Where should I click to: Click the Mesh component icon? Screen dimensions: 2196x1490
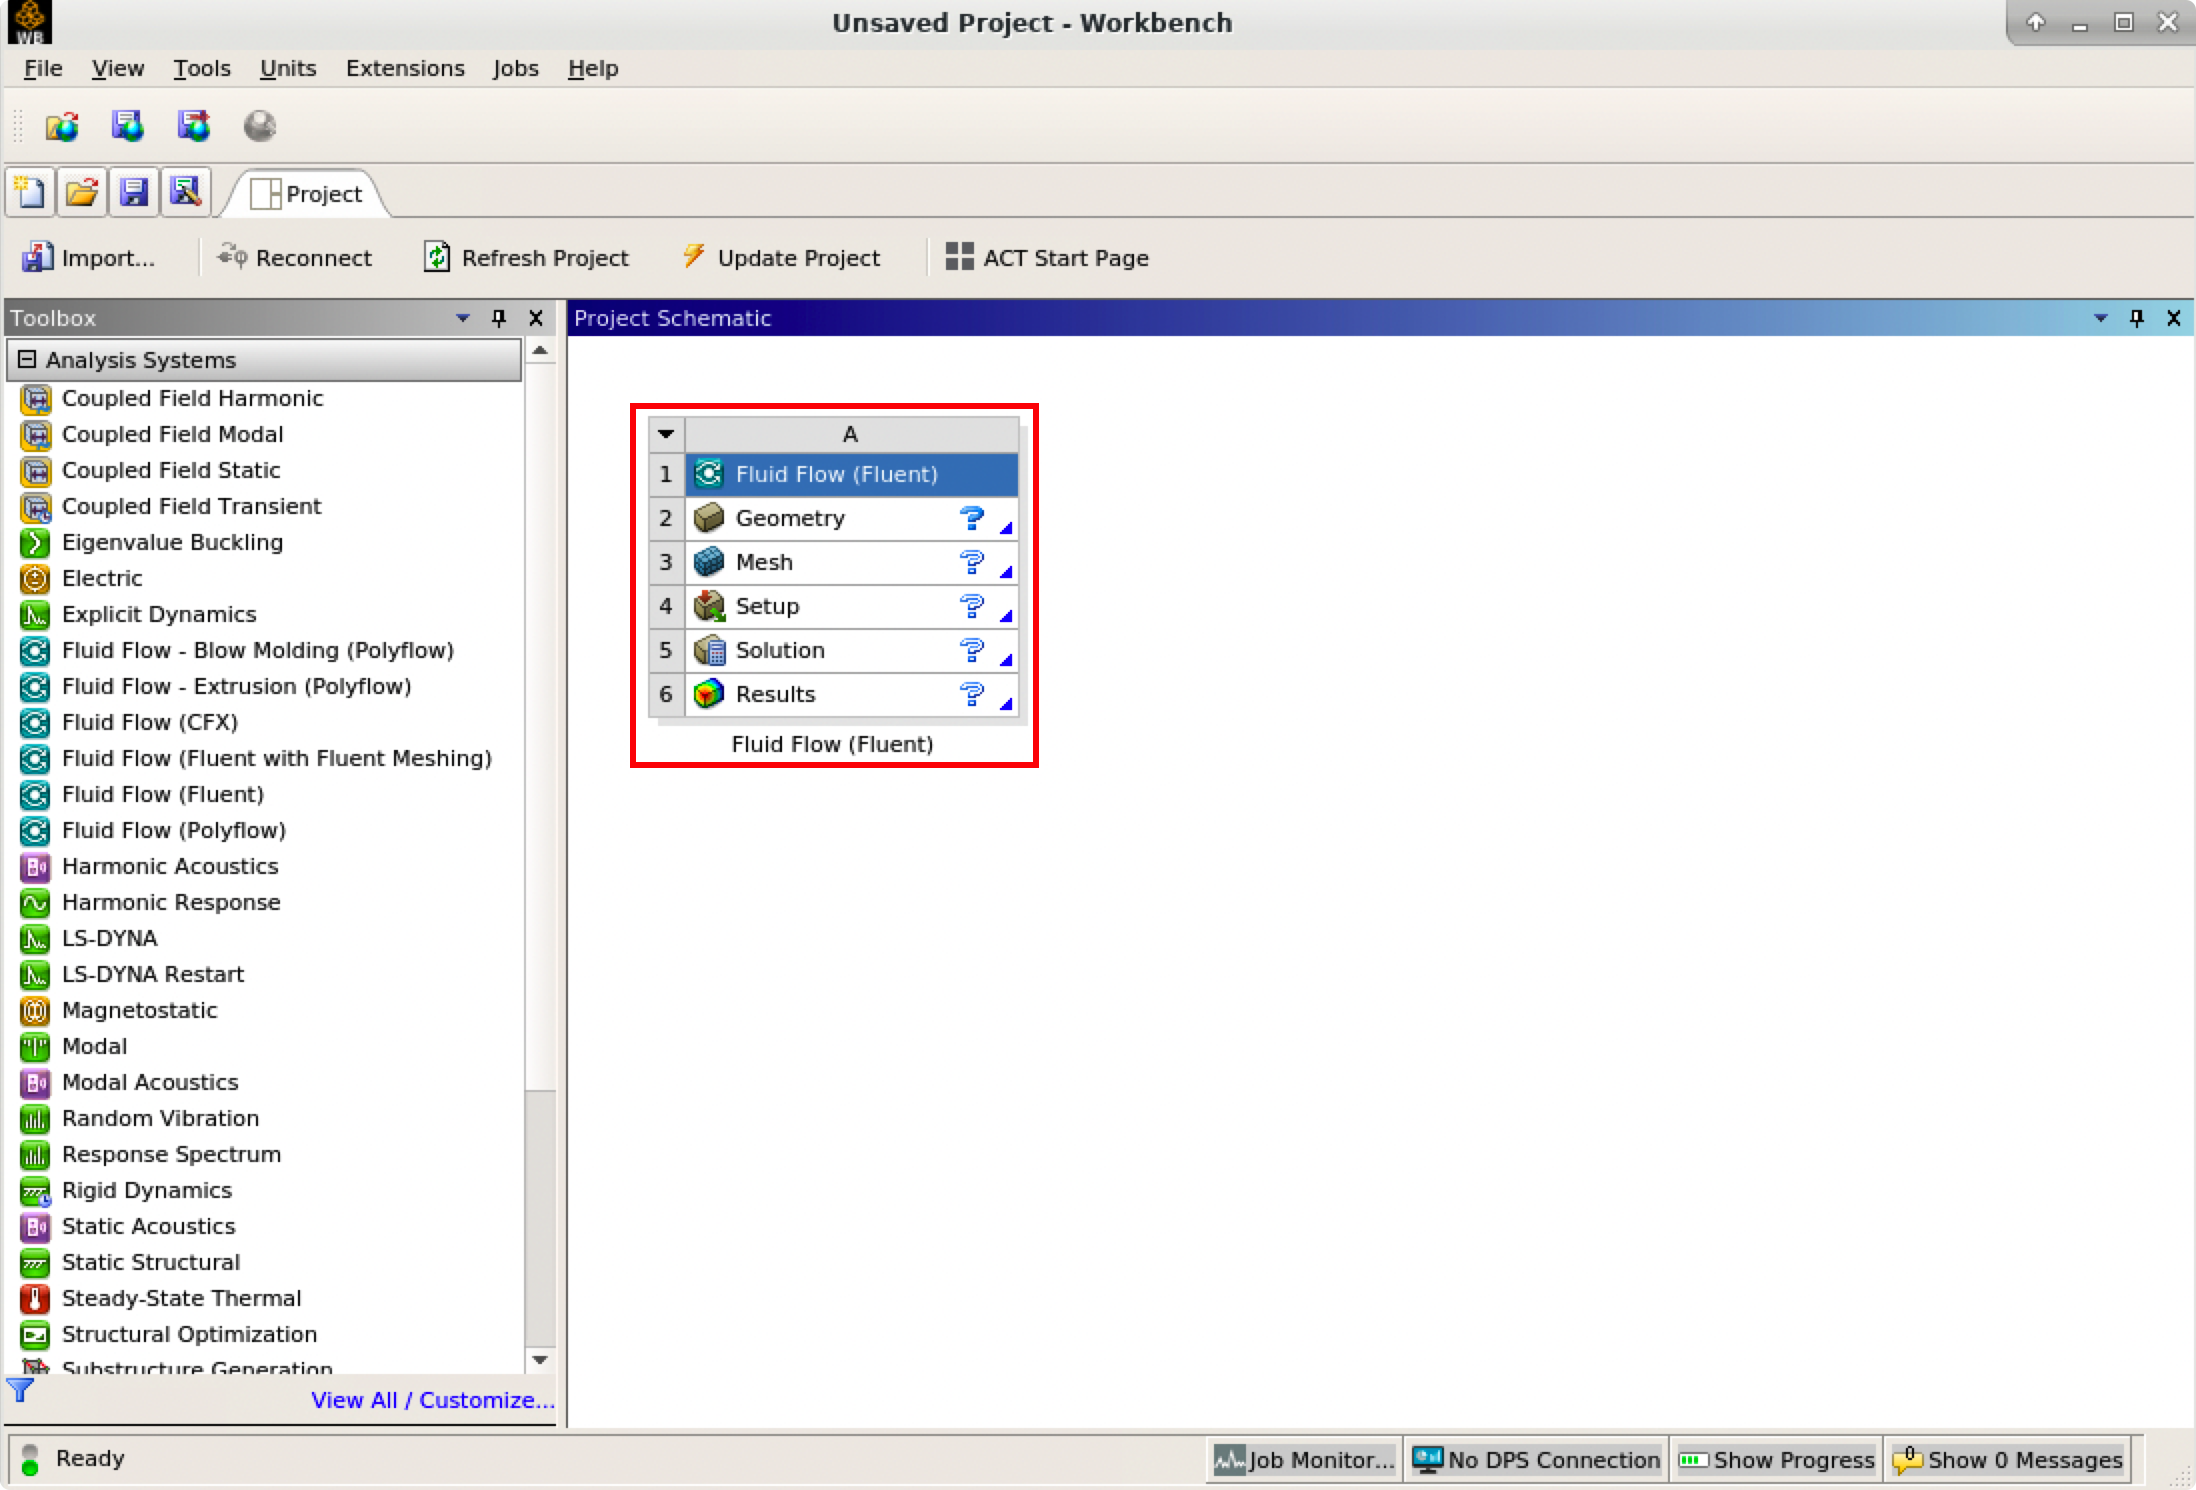click(x=707, y=560)
